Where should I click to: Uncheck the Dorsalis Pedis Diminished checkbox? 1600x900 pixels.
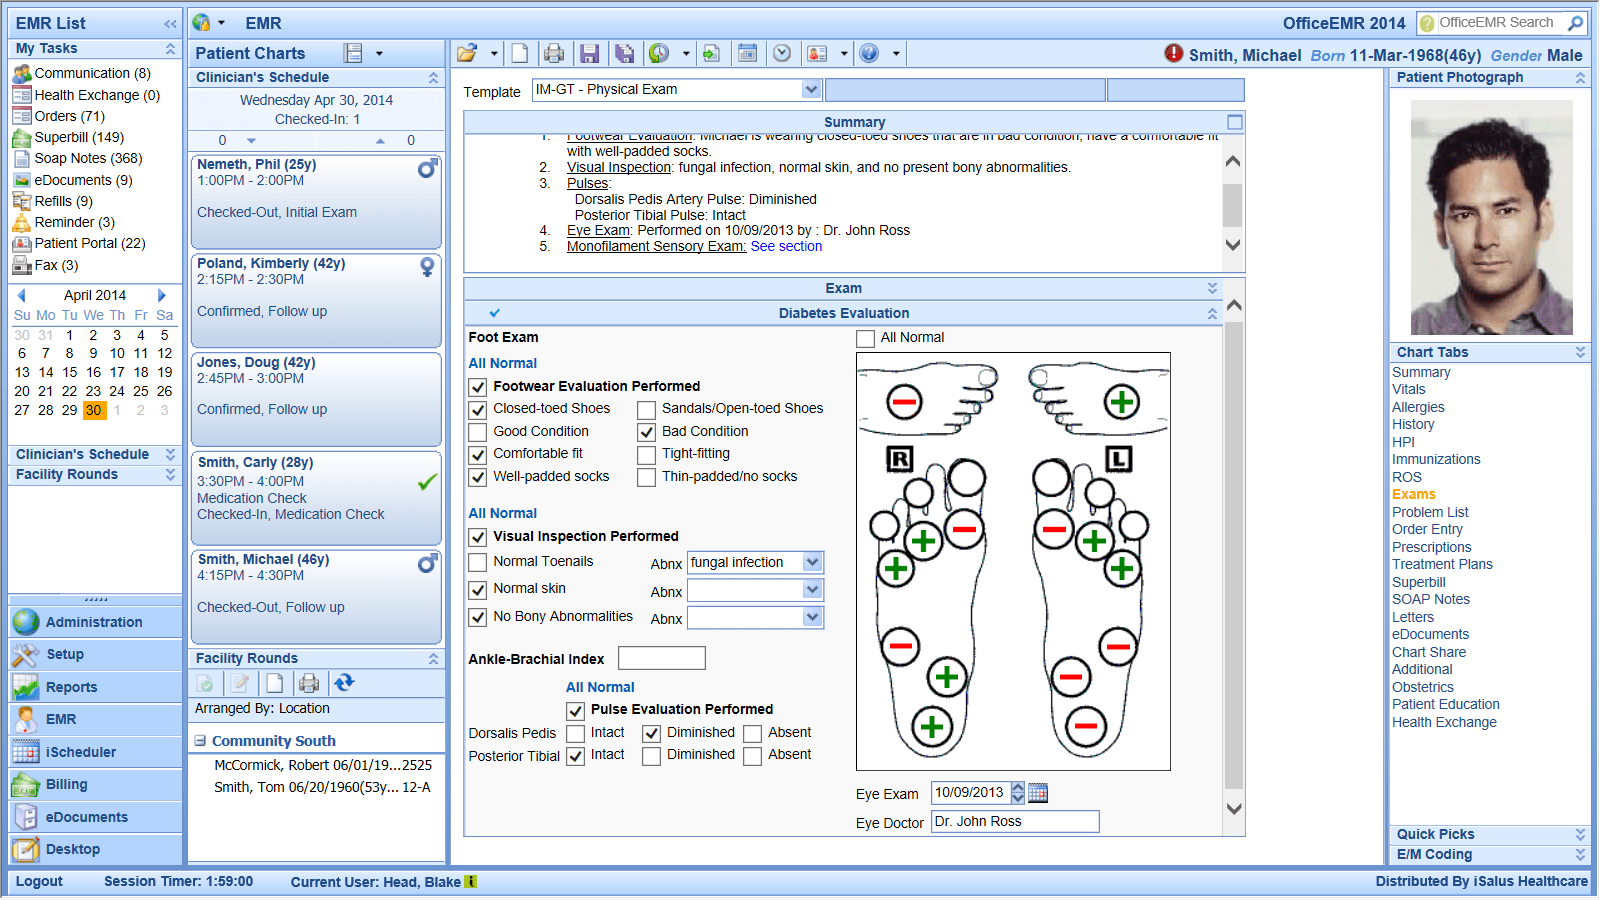tap(651, 733)
